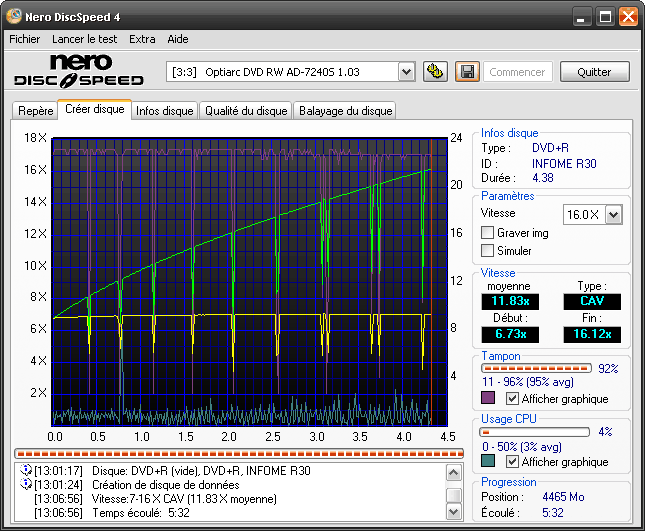The height and width of the screenshot is (531, 645).
Task: Minimize the Nero DiscSpeed window
Action: [581, 17]
